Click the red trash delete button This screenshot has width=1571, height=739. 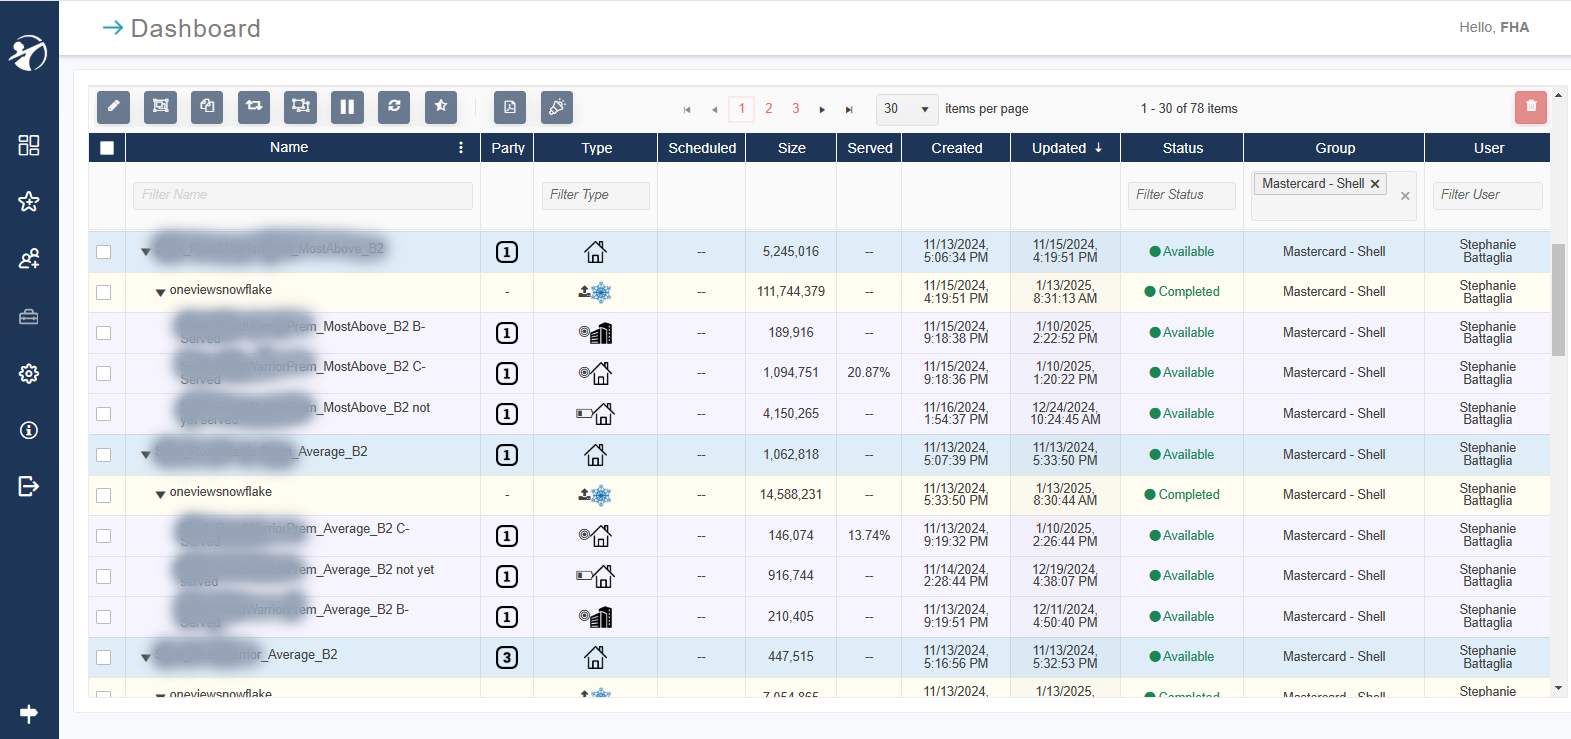[1530, 107]
